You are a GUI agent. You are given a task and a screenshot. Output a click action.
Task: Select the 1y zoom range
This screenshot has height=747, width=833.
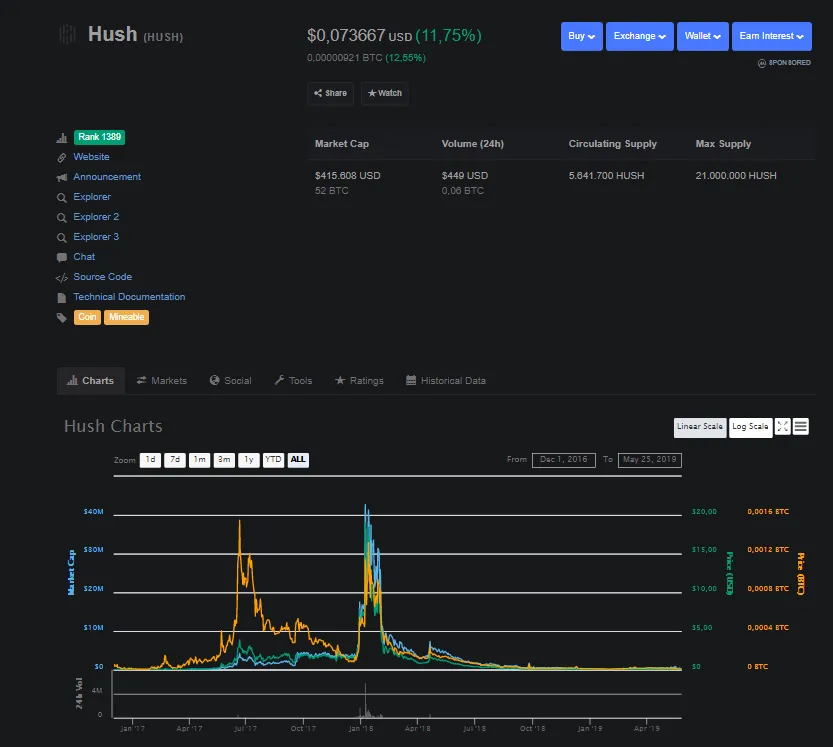point(249,460)
